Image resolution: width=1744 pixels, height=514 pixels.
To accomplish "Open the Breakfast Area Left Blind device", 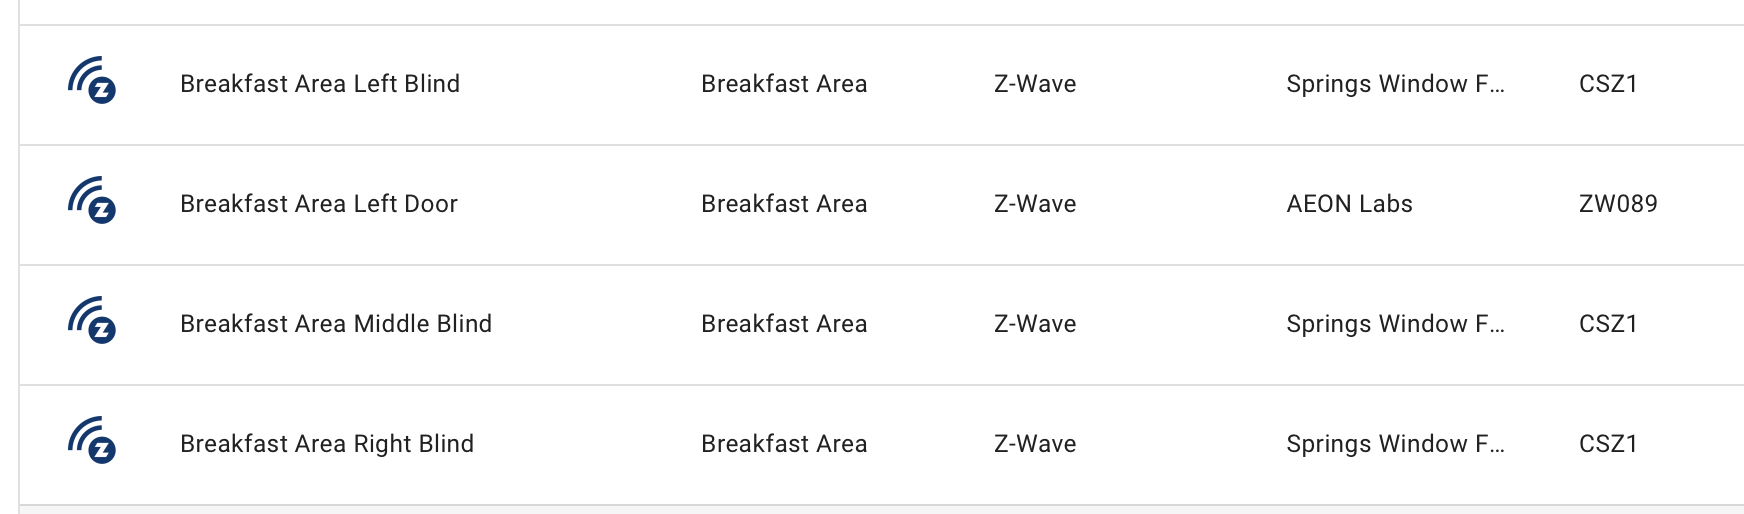I will [320, 84].
